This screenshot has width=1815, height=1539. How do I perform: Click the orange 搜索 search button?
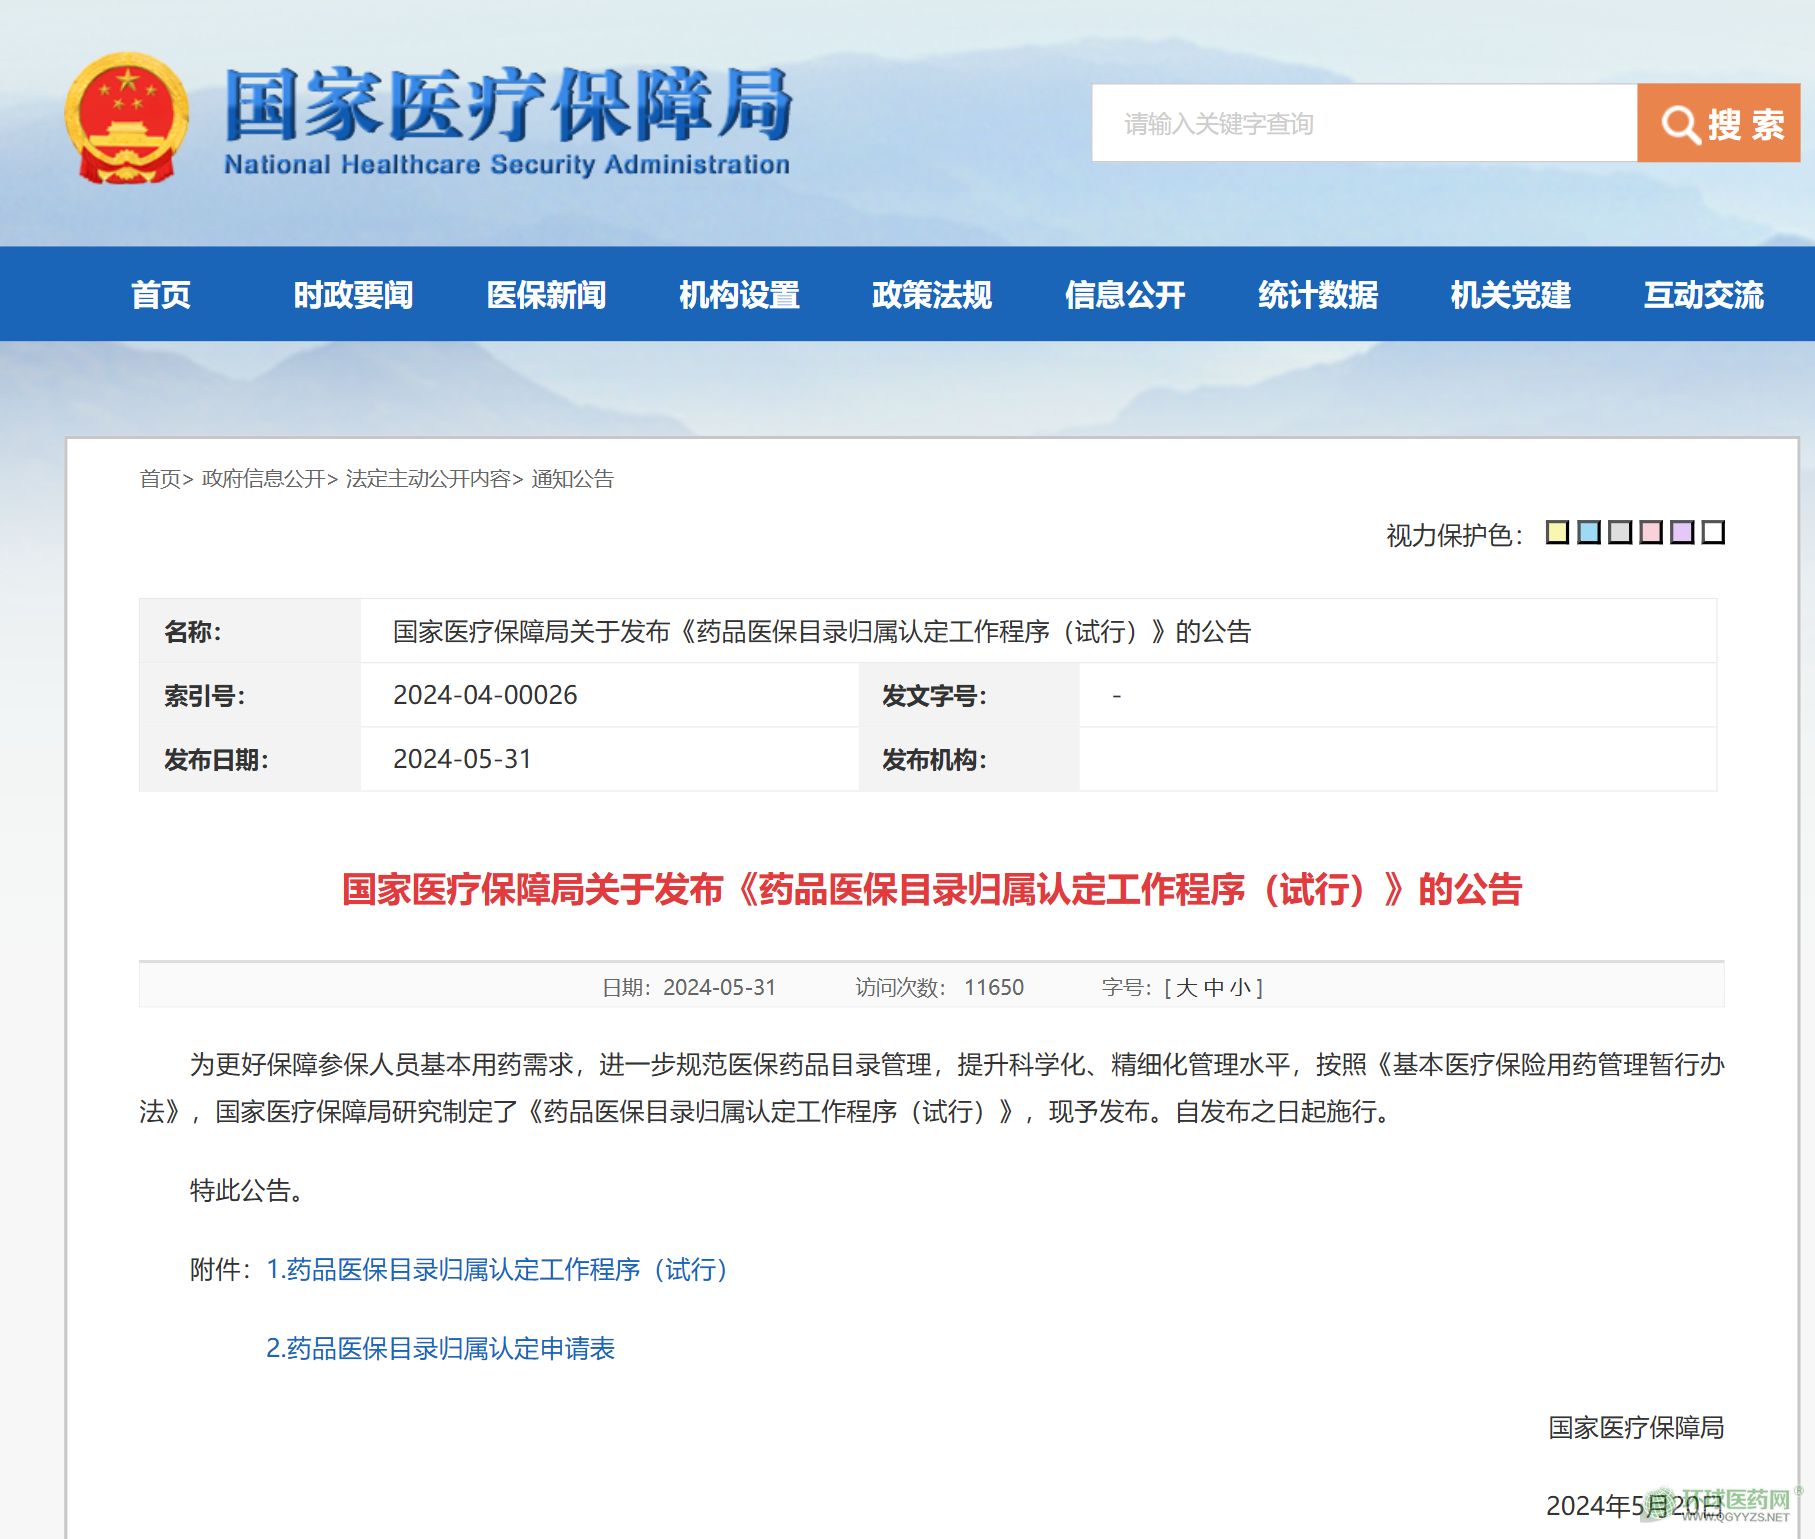1718,124
